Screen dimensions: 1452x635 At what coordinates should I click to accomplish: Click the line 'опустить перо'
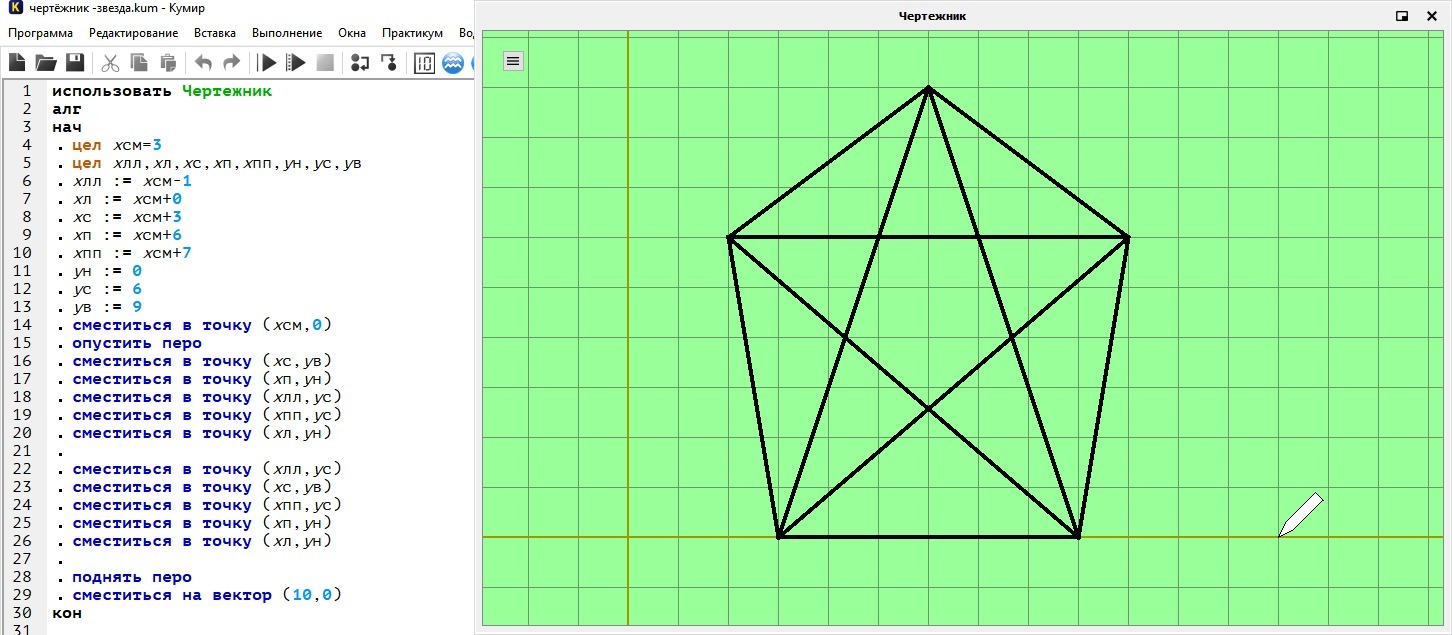pos(137,343)
